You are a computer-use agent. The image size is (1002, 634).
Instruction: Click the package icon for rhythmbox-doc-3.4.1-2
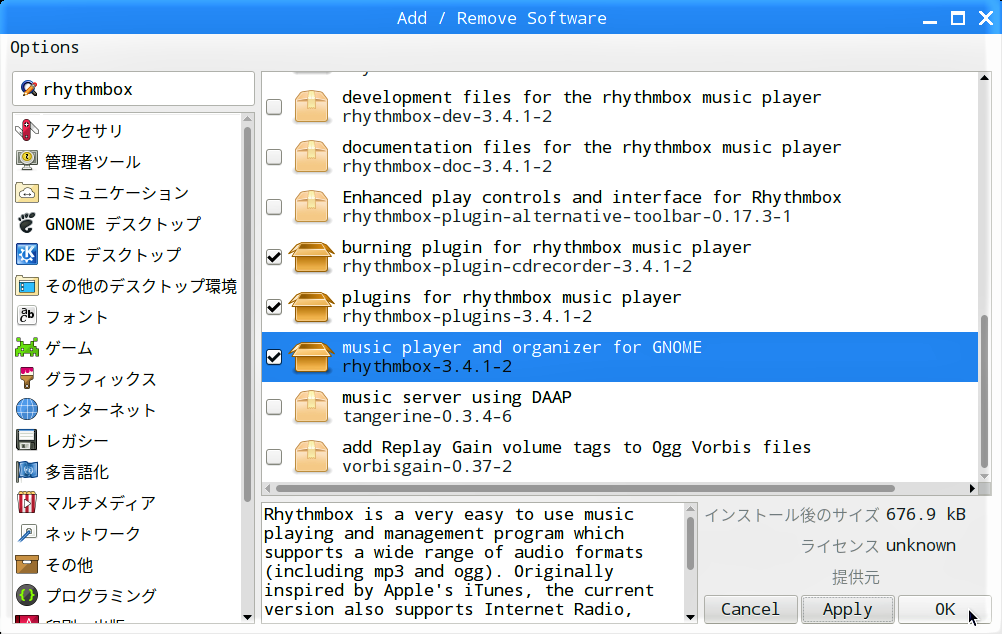click(311, 156)
